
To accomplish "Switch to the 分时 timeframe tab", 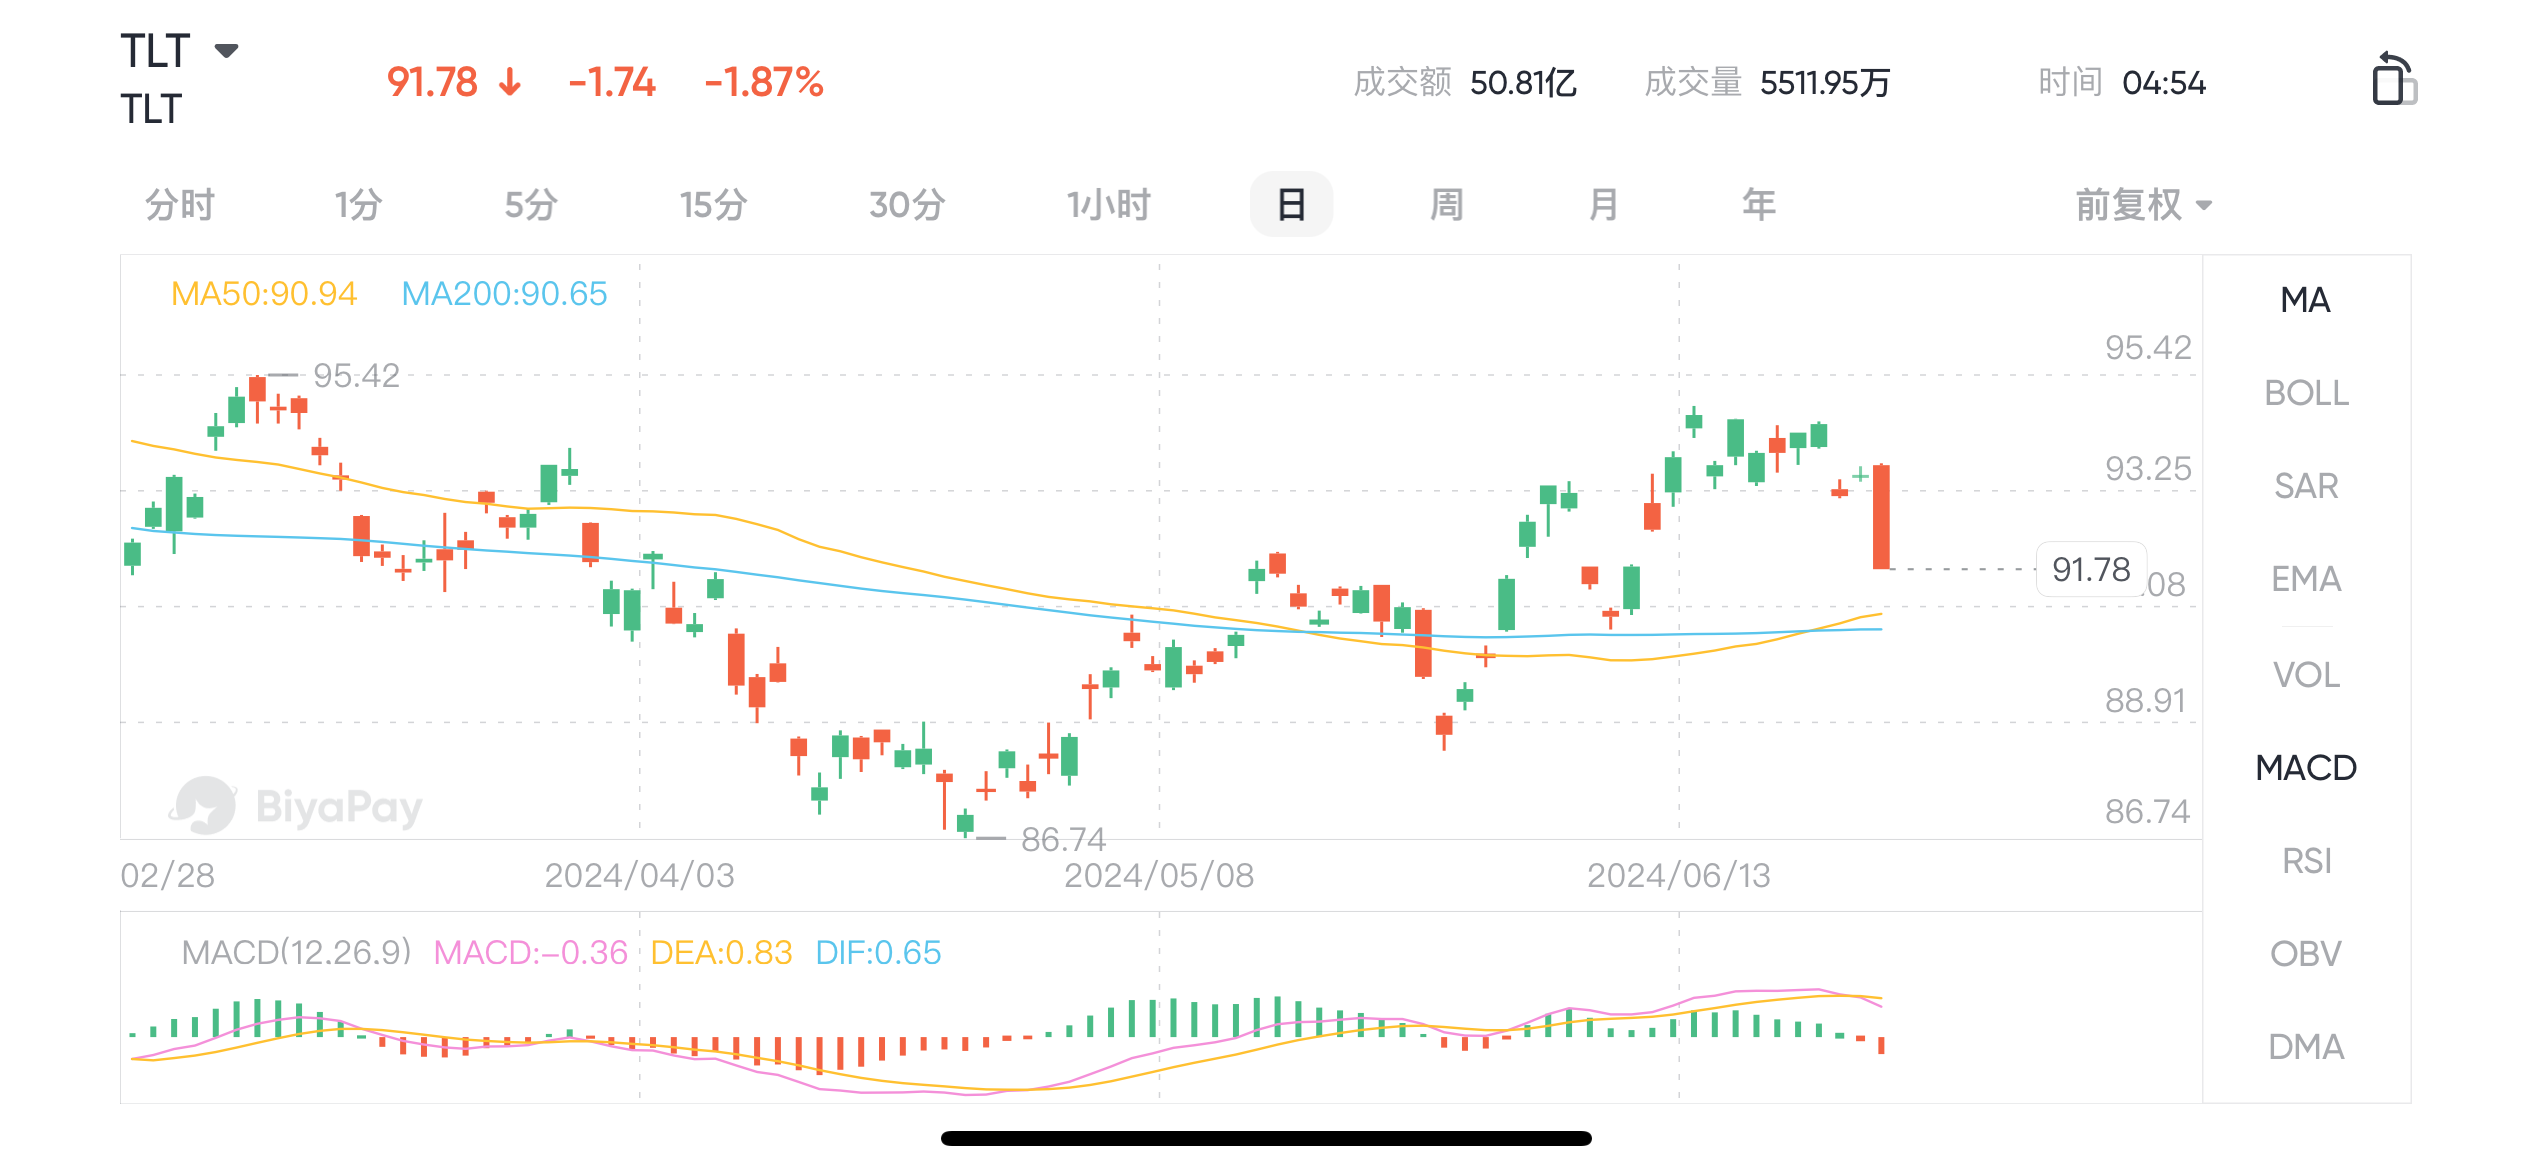I will coord(180,205).
